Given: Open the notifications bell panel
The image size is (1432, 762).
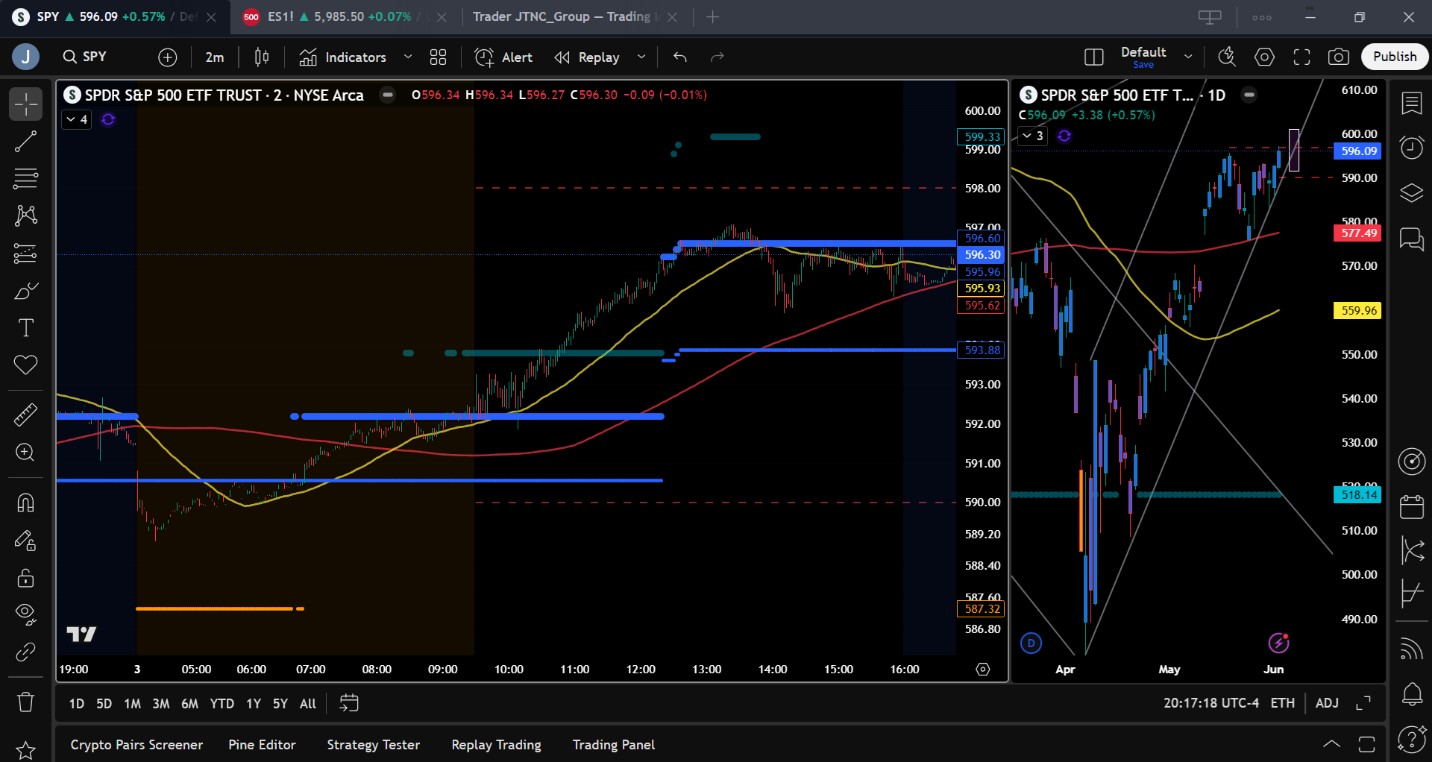Looking at the screenshot, I should (x=1412, y=693).
